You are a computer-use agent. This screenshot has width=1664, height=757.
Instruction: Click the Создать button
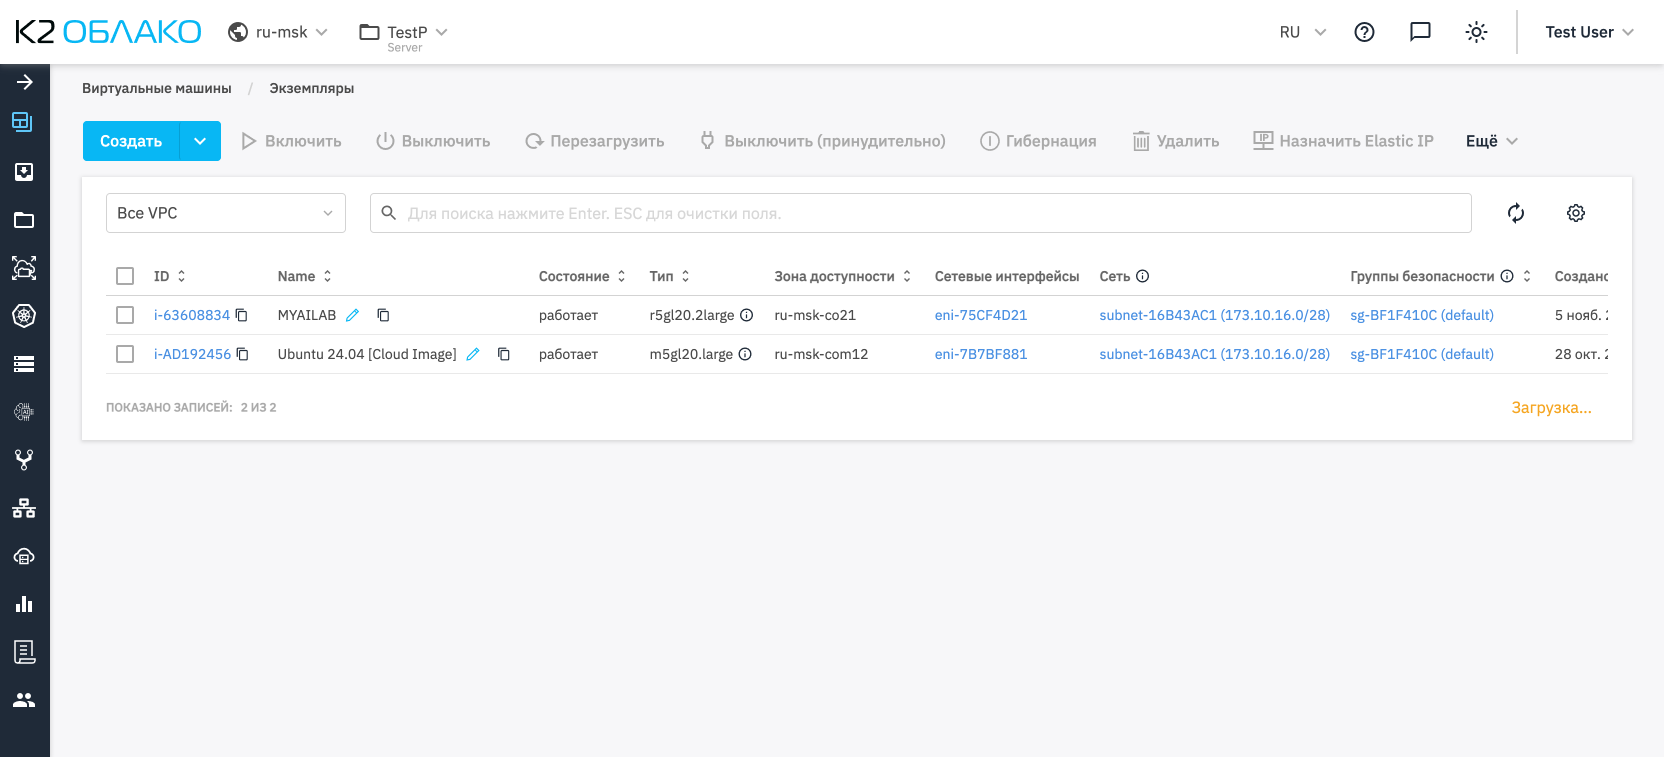[x=131, y=141]
